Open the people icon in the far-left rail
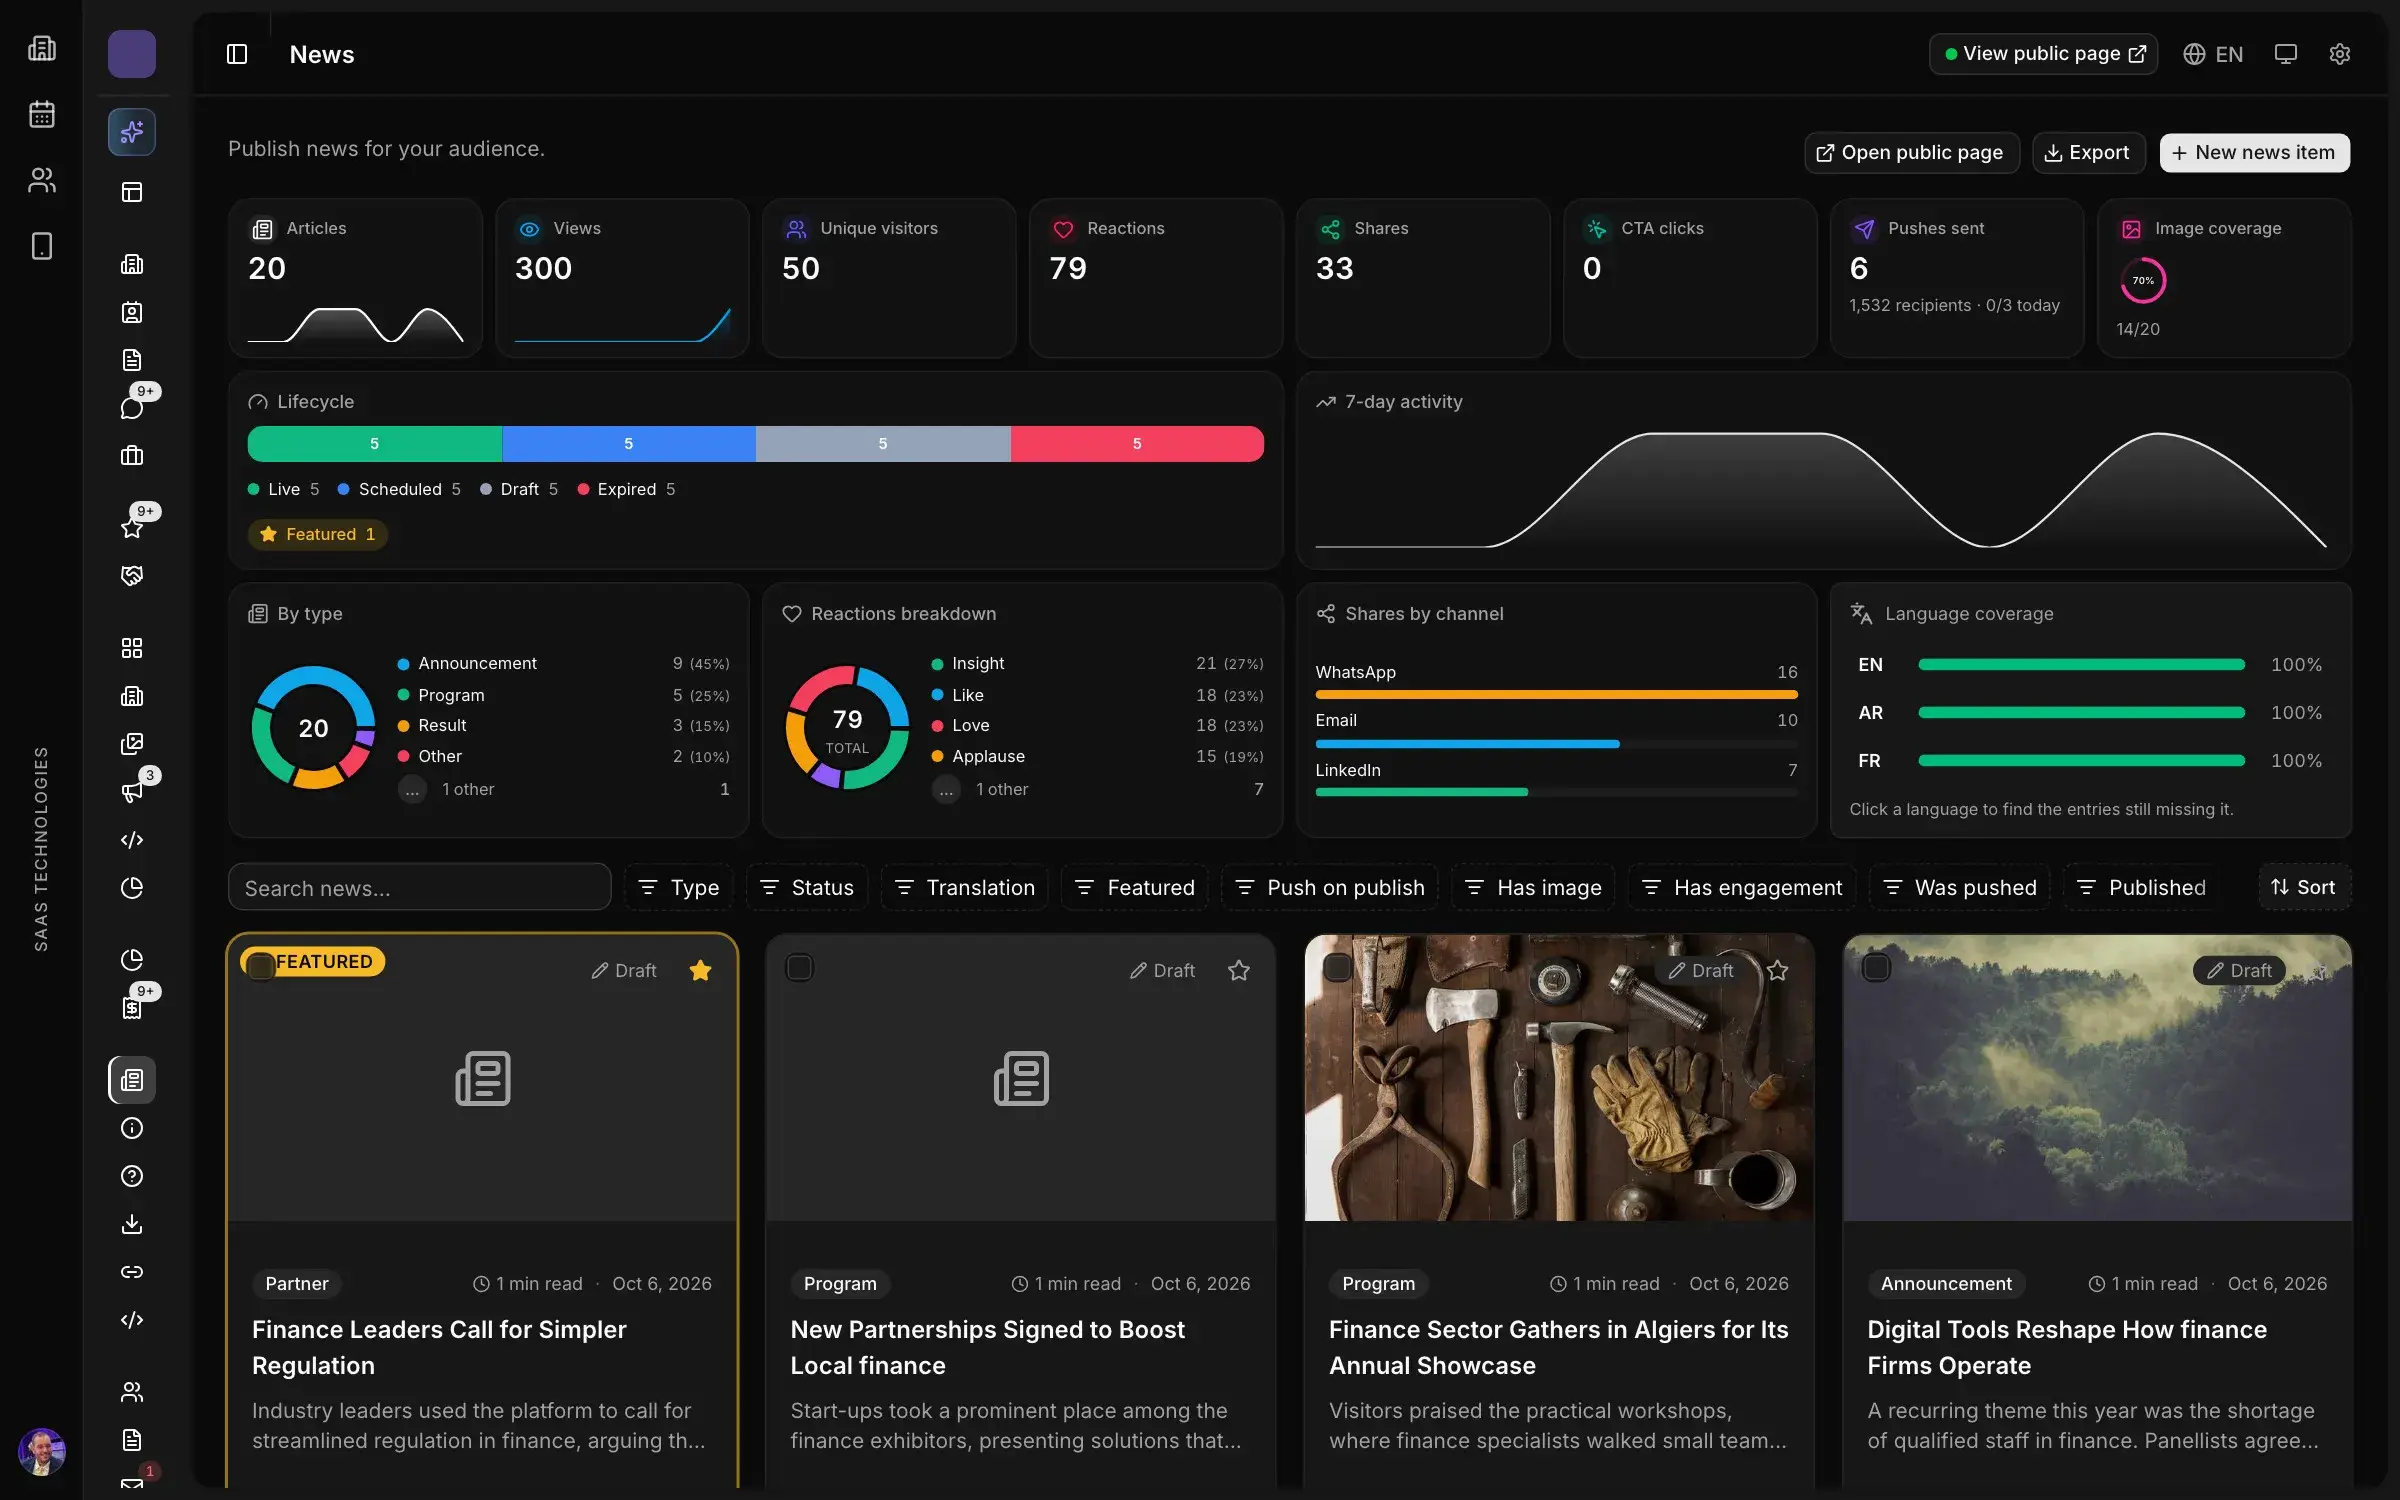 point(42,180)
